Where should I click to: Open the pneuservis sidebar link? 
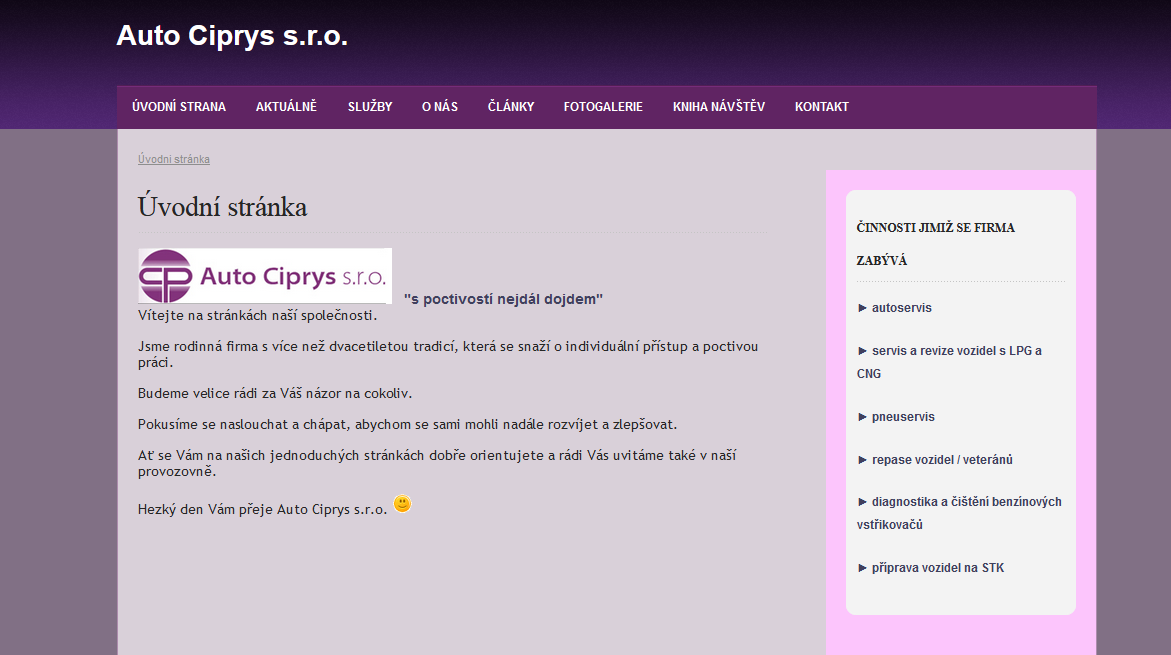click(x=903, y=417)
